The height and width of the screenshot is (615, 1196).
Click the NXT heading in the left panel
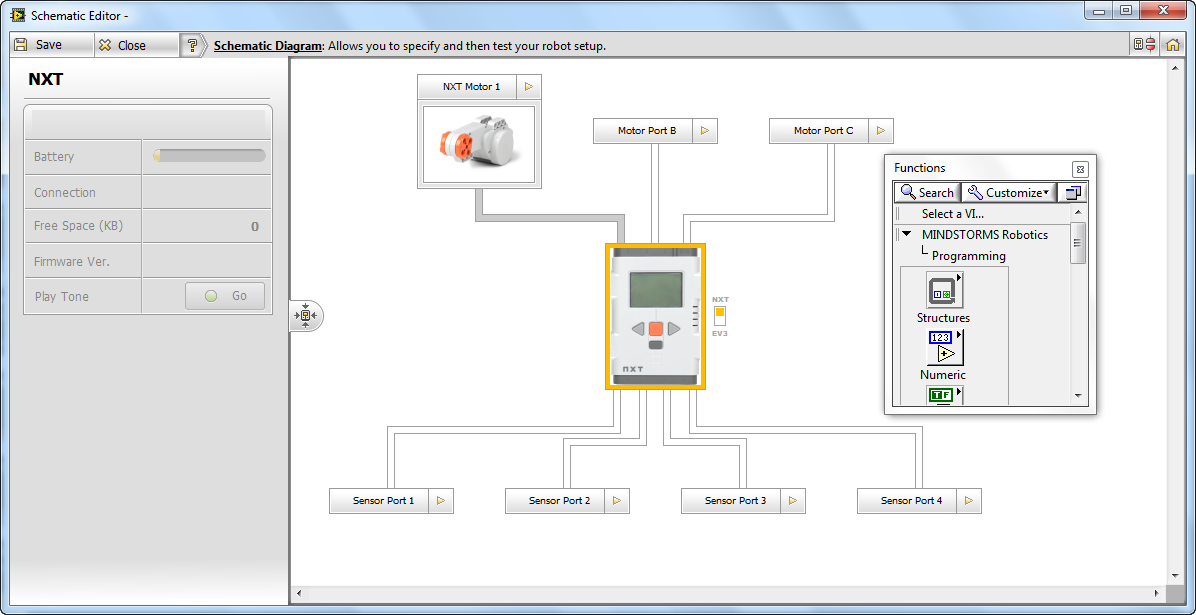pos(46,79)
